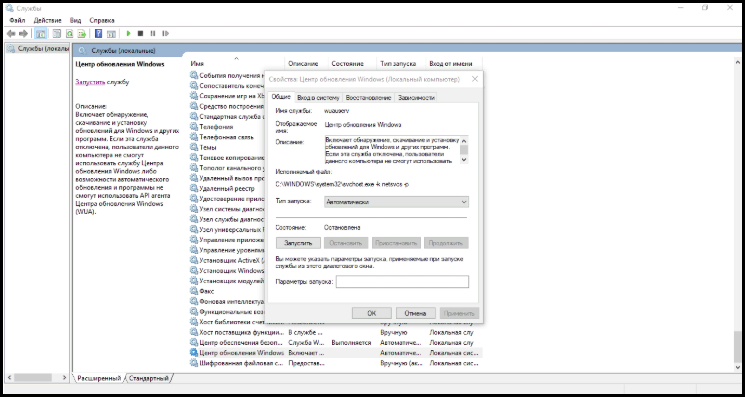Click gear icon beside Факс service

(193, 291)
